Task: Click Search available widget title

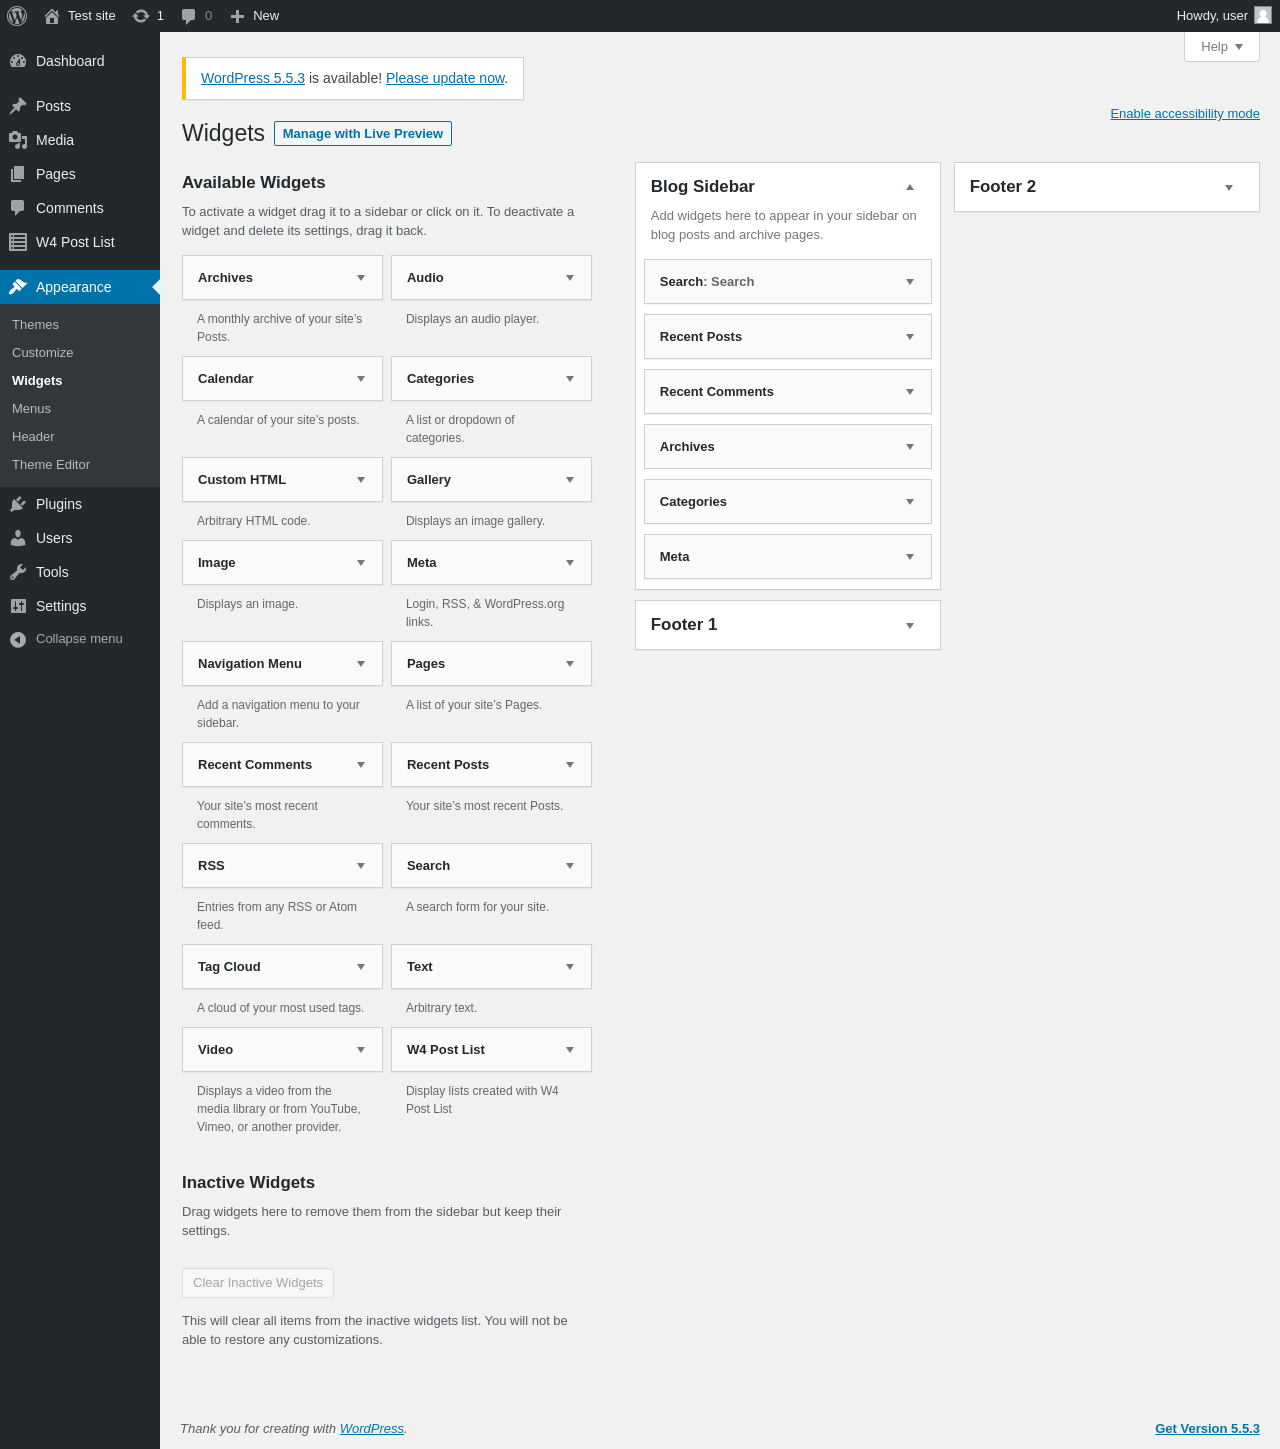Action: [x=428, y=866]
